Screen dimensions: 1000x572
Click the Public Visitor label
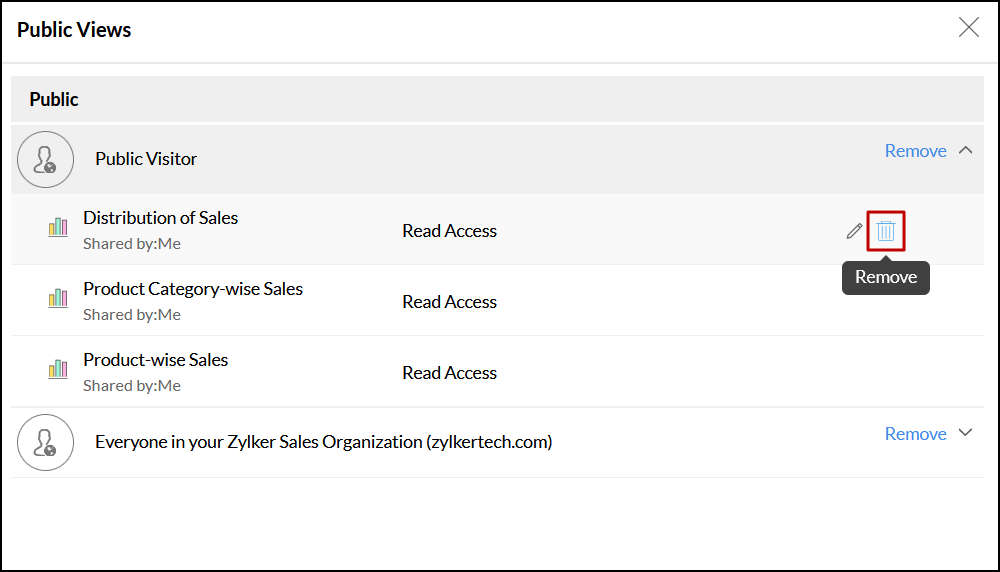[x=146, y=159]
